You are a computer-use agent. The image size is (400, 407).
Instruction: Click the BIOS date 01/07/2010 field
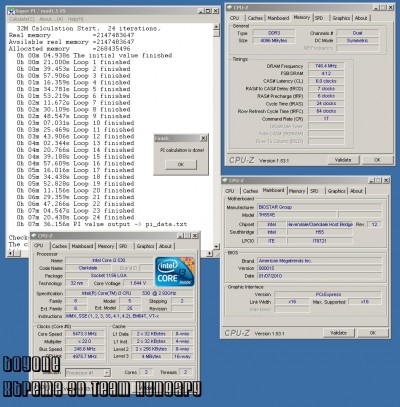[x=320, y=276]
